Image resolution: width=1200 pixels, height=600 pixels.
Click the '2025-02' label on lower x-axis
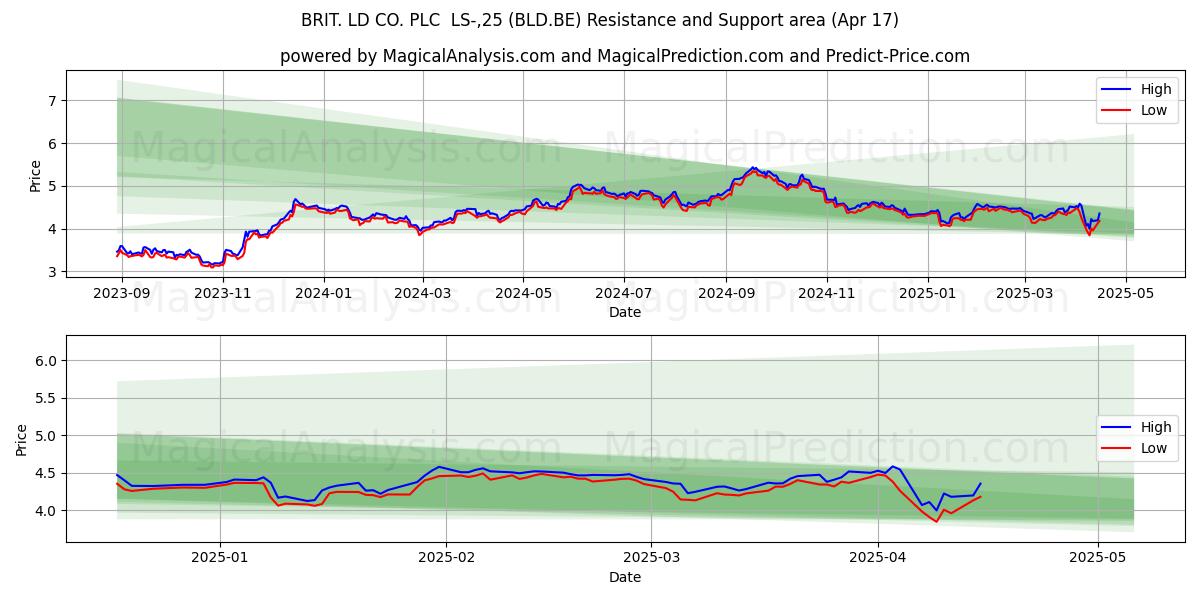coord(446,559)
